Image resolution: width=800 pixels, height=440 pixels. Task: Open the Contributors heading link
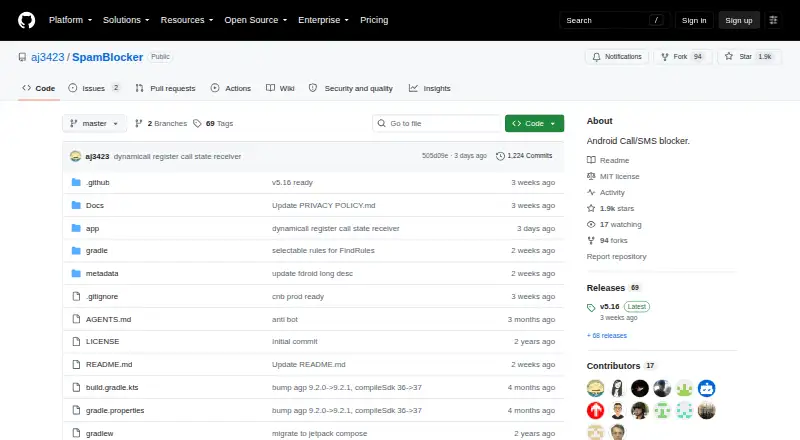[620, 366]
